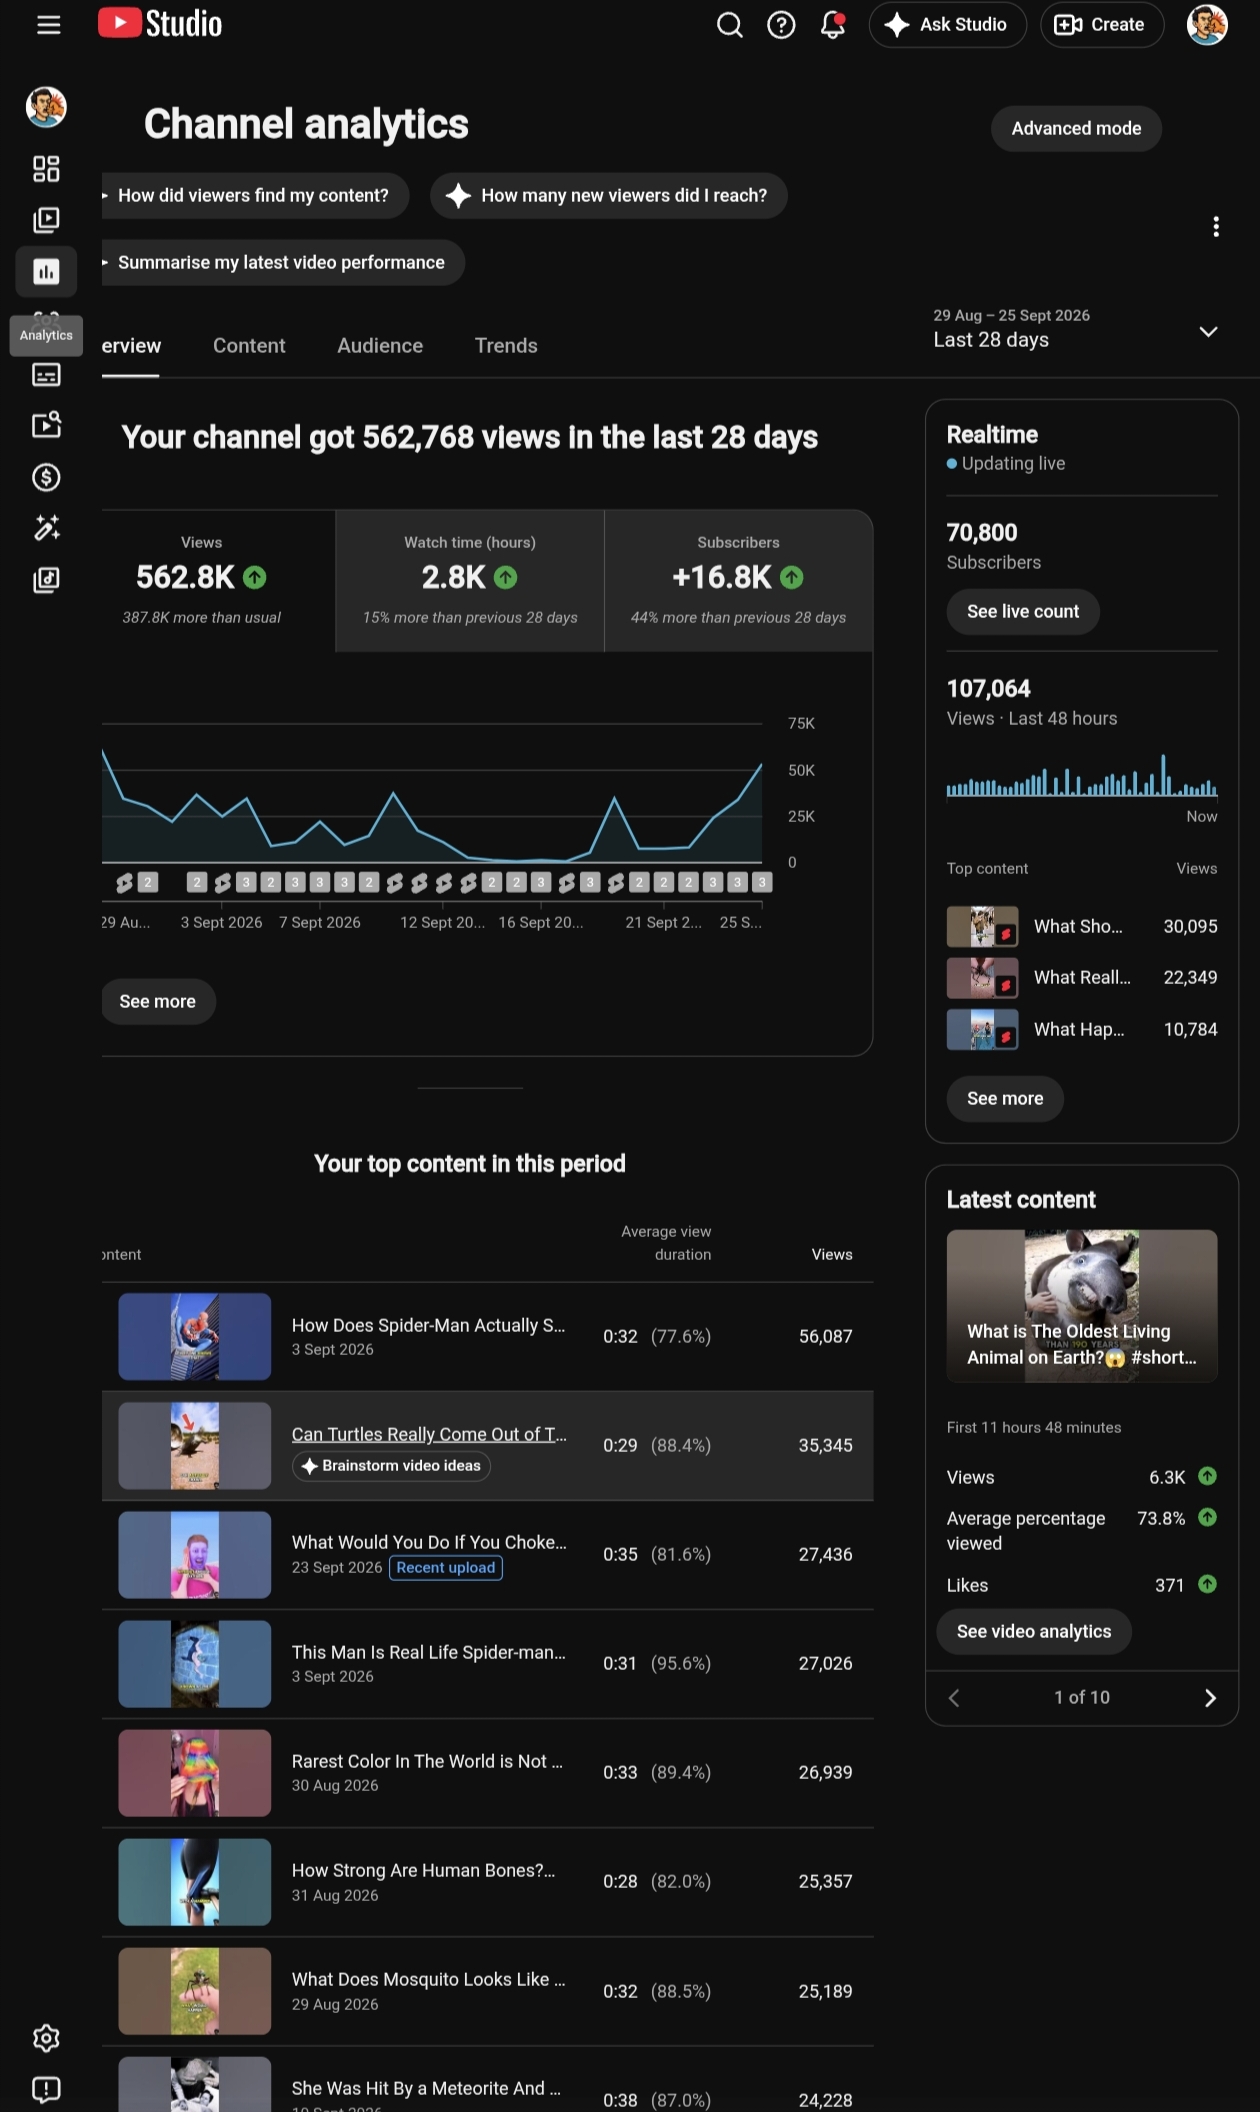Open the Content icon in sidebar
The width and height of the screenshot is (1260, 2112).
(x=46, y=220)
